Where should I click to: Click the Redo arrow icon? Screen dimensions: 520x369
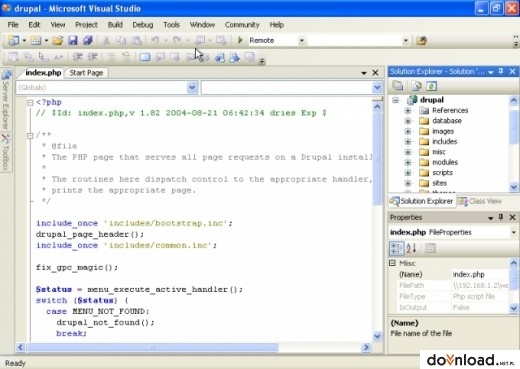tap(177, 40)
